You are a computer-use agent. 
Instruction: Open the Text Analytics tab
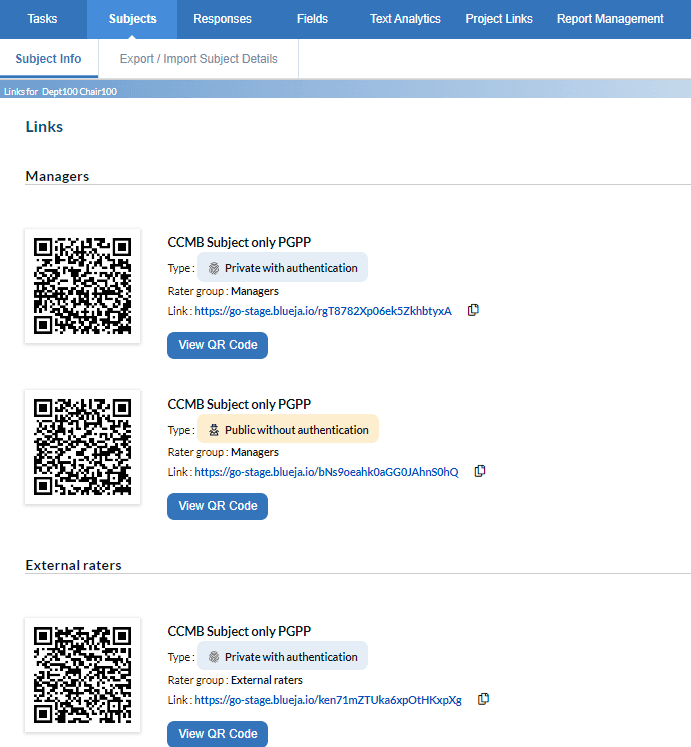tap(405, 19)
